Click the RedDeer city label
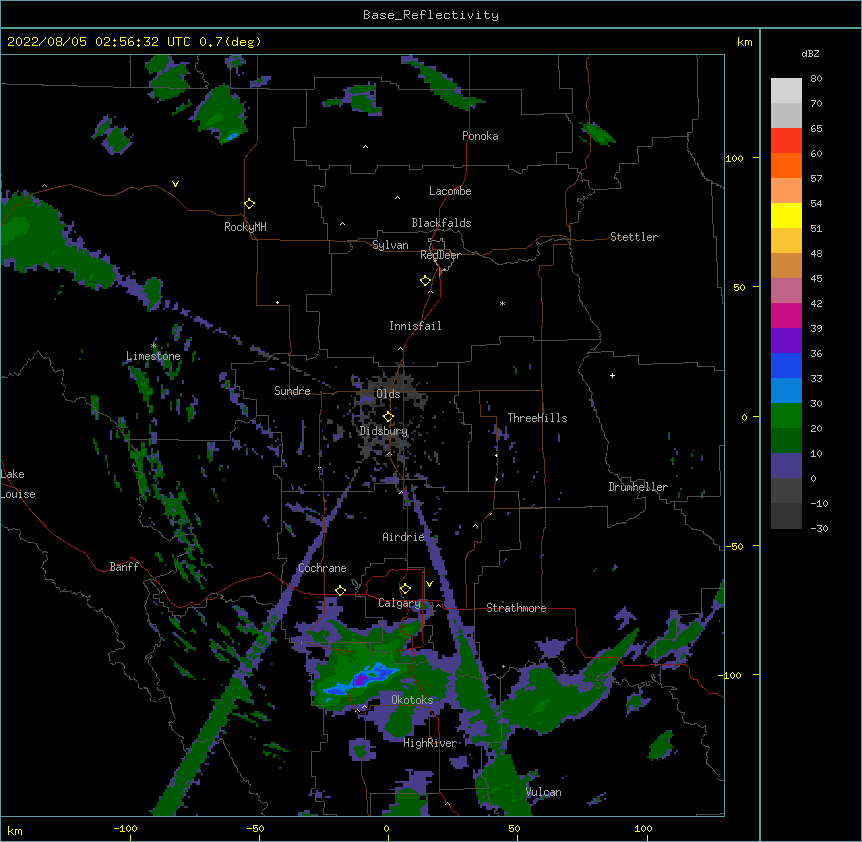Viewport: 862px width, 842px height. [x=440, y=255]
